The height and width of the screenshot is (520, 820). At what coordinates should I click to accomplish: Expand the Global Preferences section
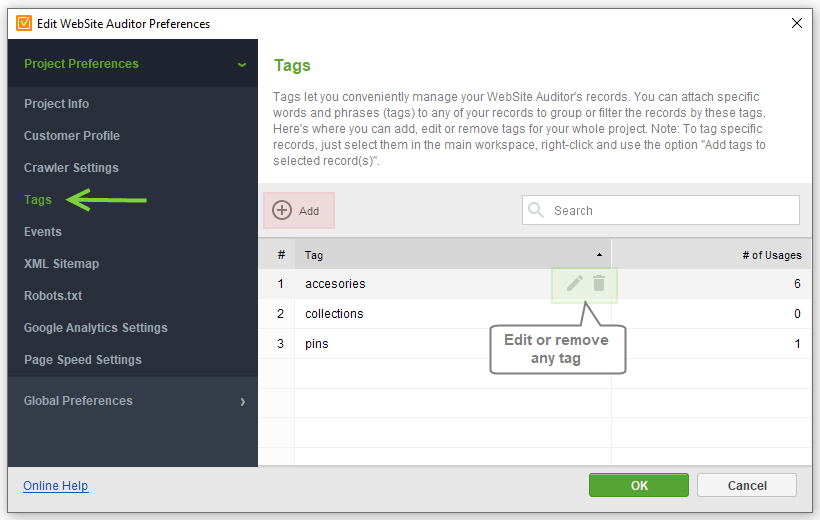pyautogui.click(x=243, y=402)
